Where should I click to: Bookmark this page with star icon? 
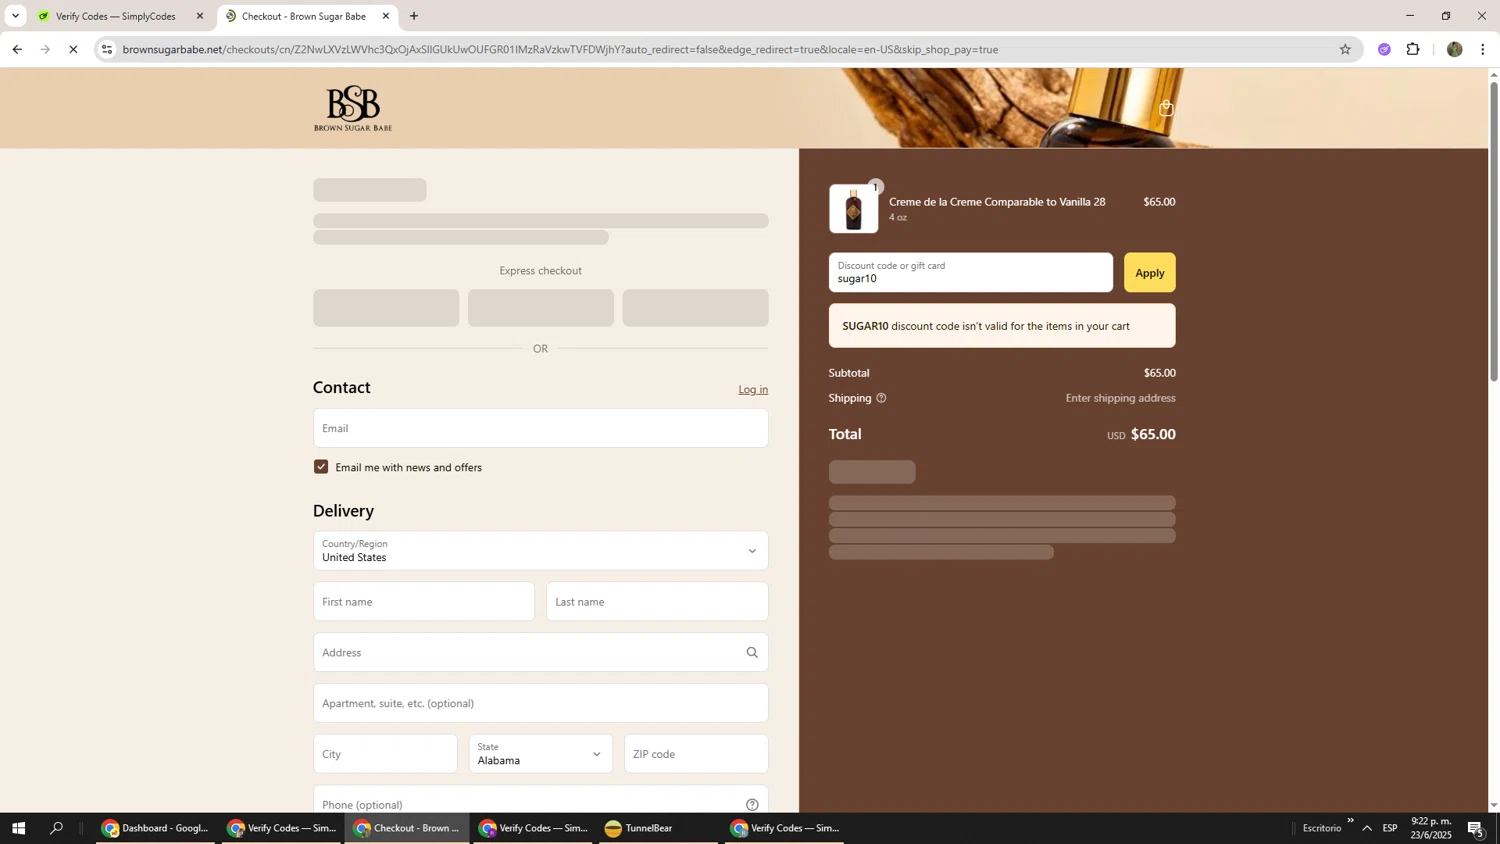[1345, 49]
